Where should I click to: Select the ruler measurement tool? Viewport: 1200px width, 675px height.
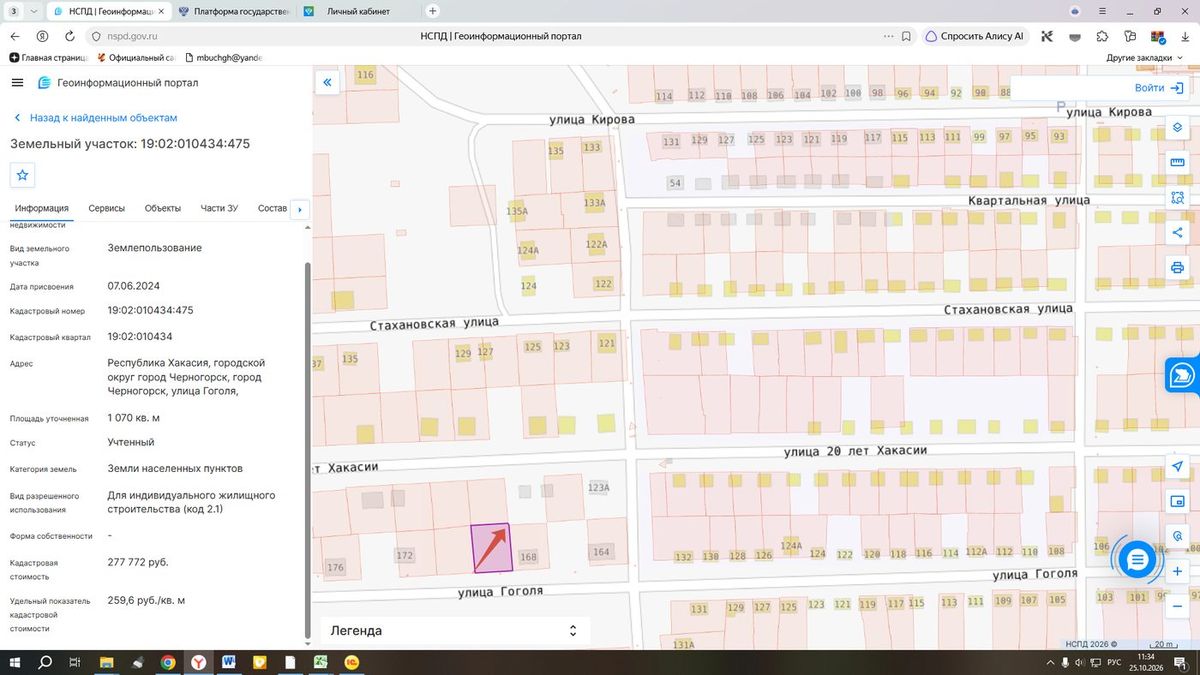coord(1177,163)
